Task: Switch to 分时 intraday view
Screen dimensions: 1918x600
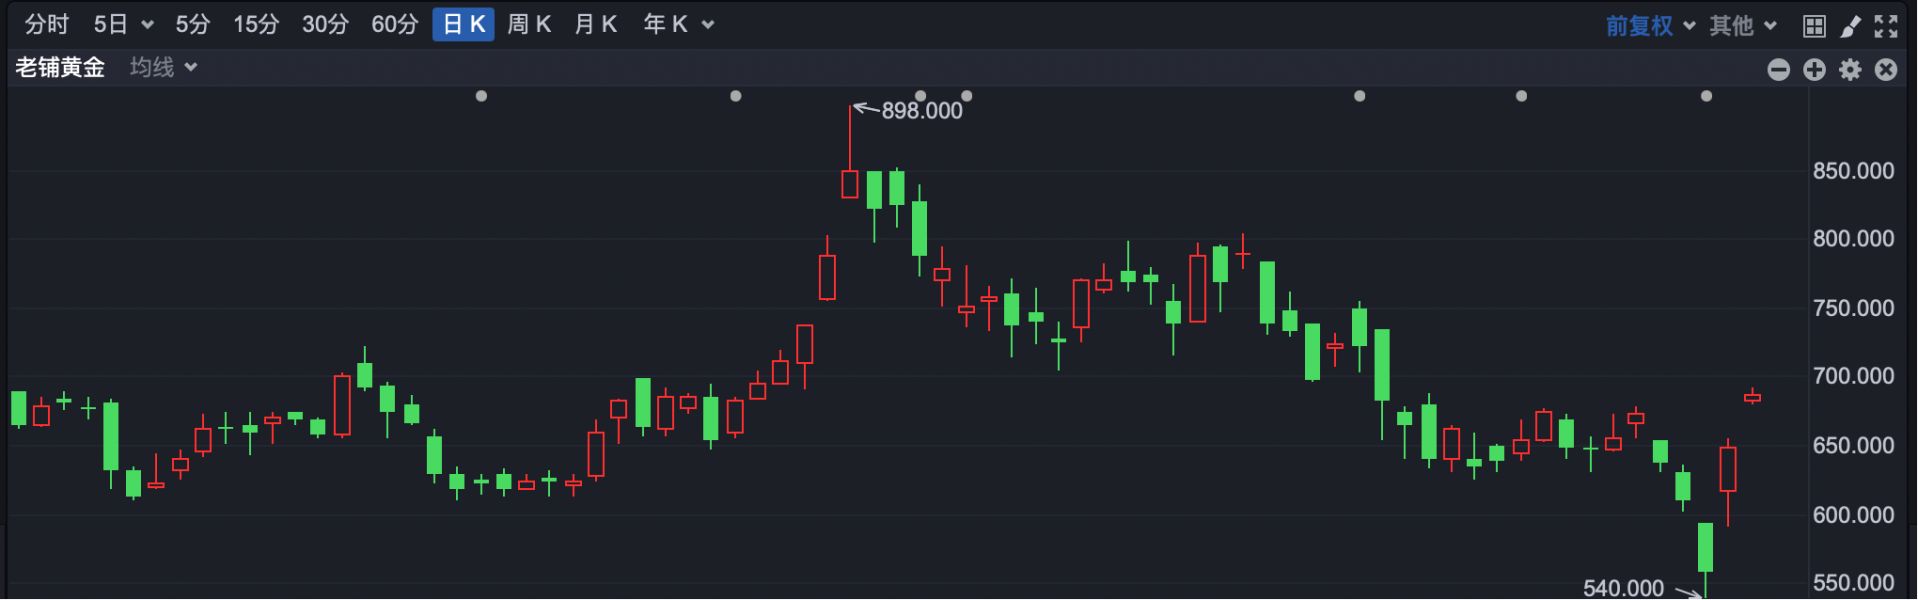Action: point(47,25)
